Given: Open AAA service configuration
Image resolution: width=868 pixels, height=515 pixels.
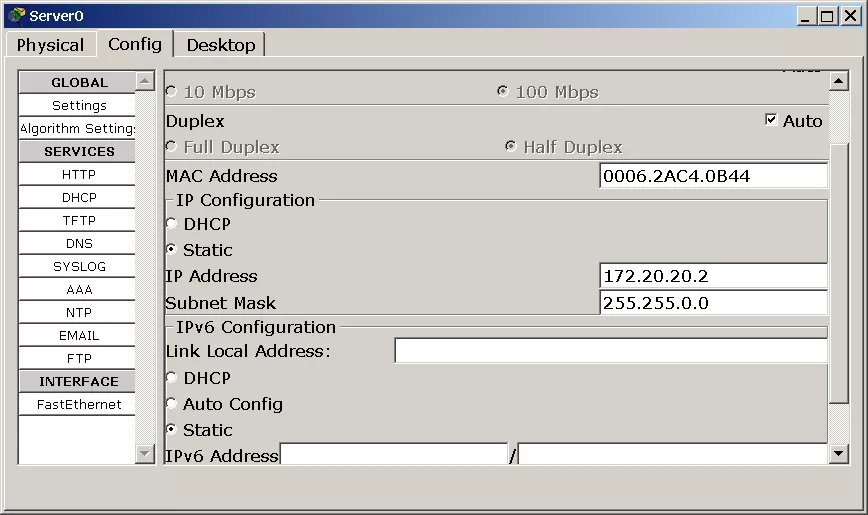Looking at the screenshot, I should 77,289.
